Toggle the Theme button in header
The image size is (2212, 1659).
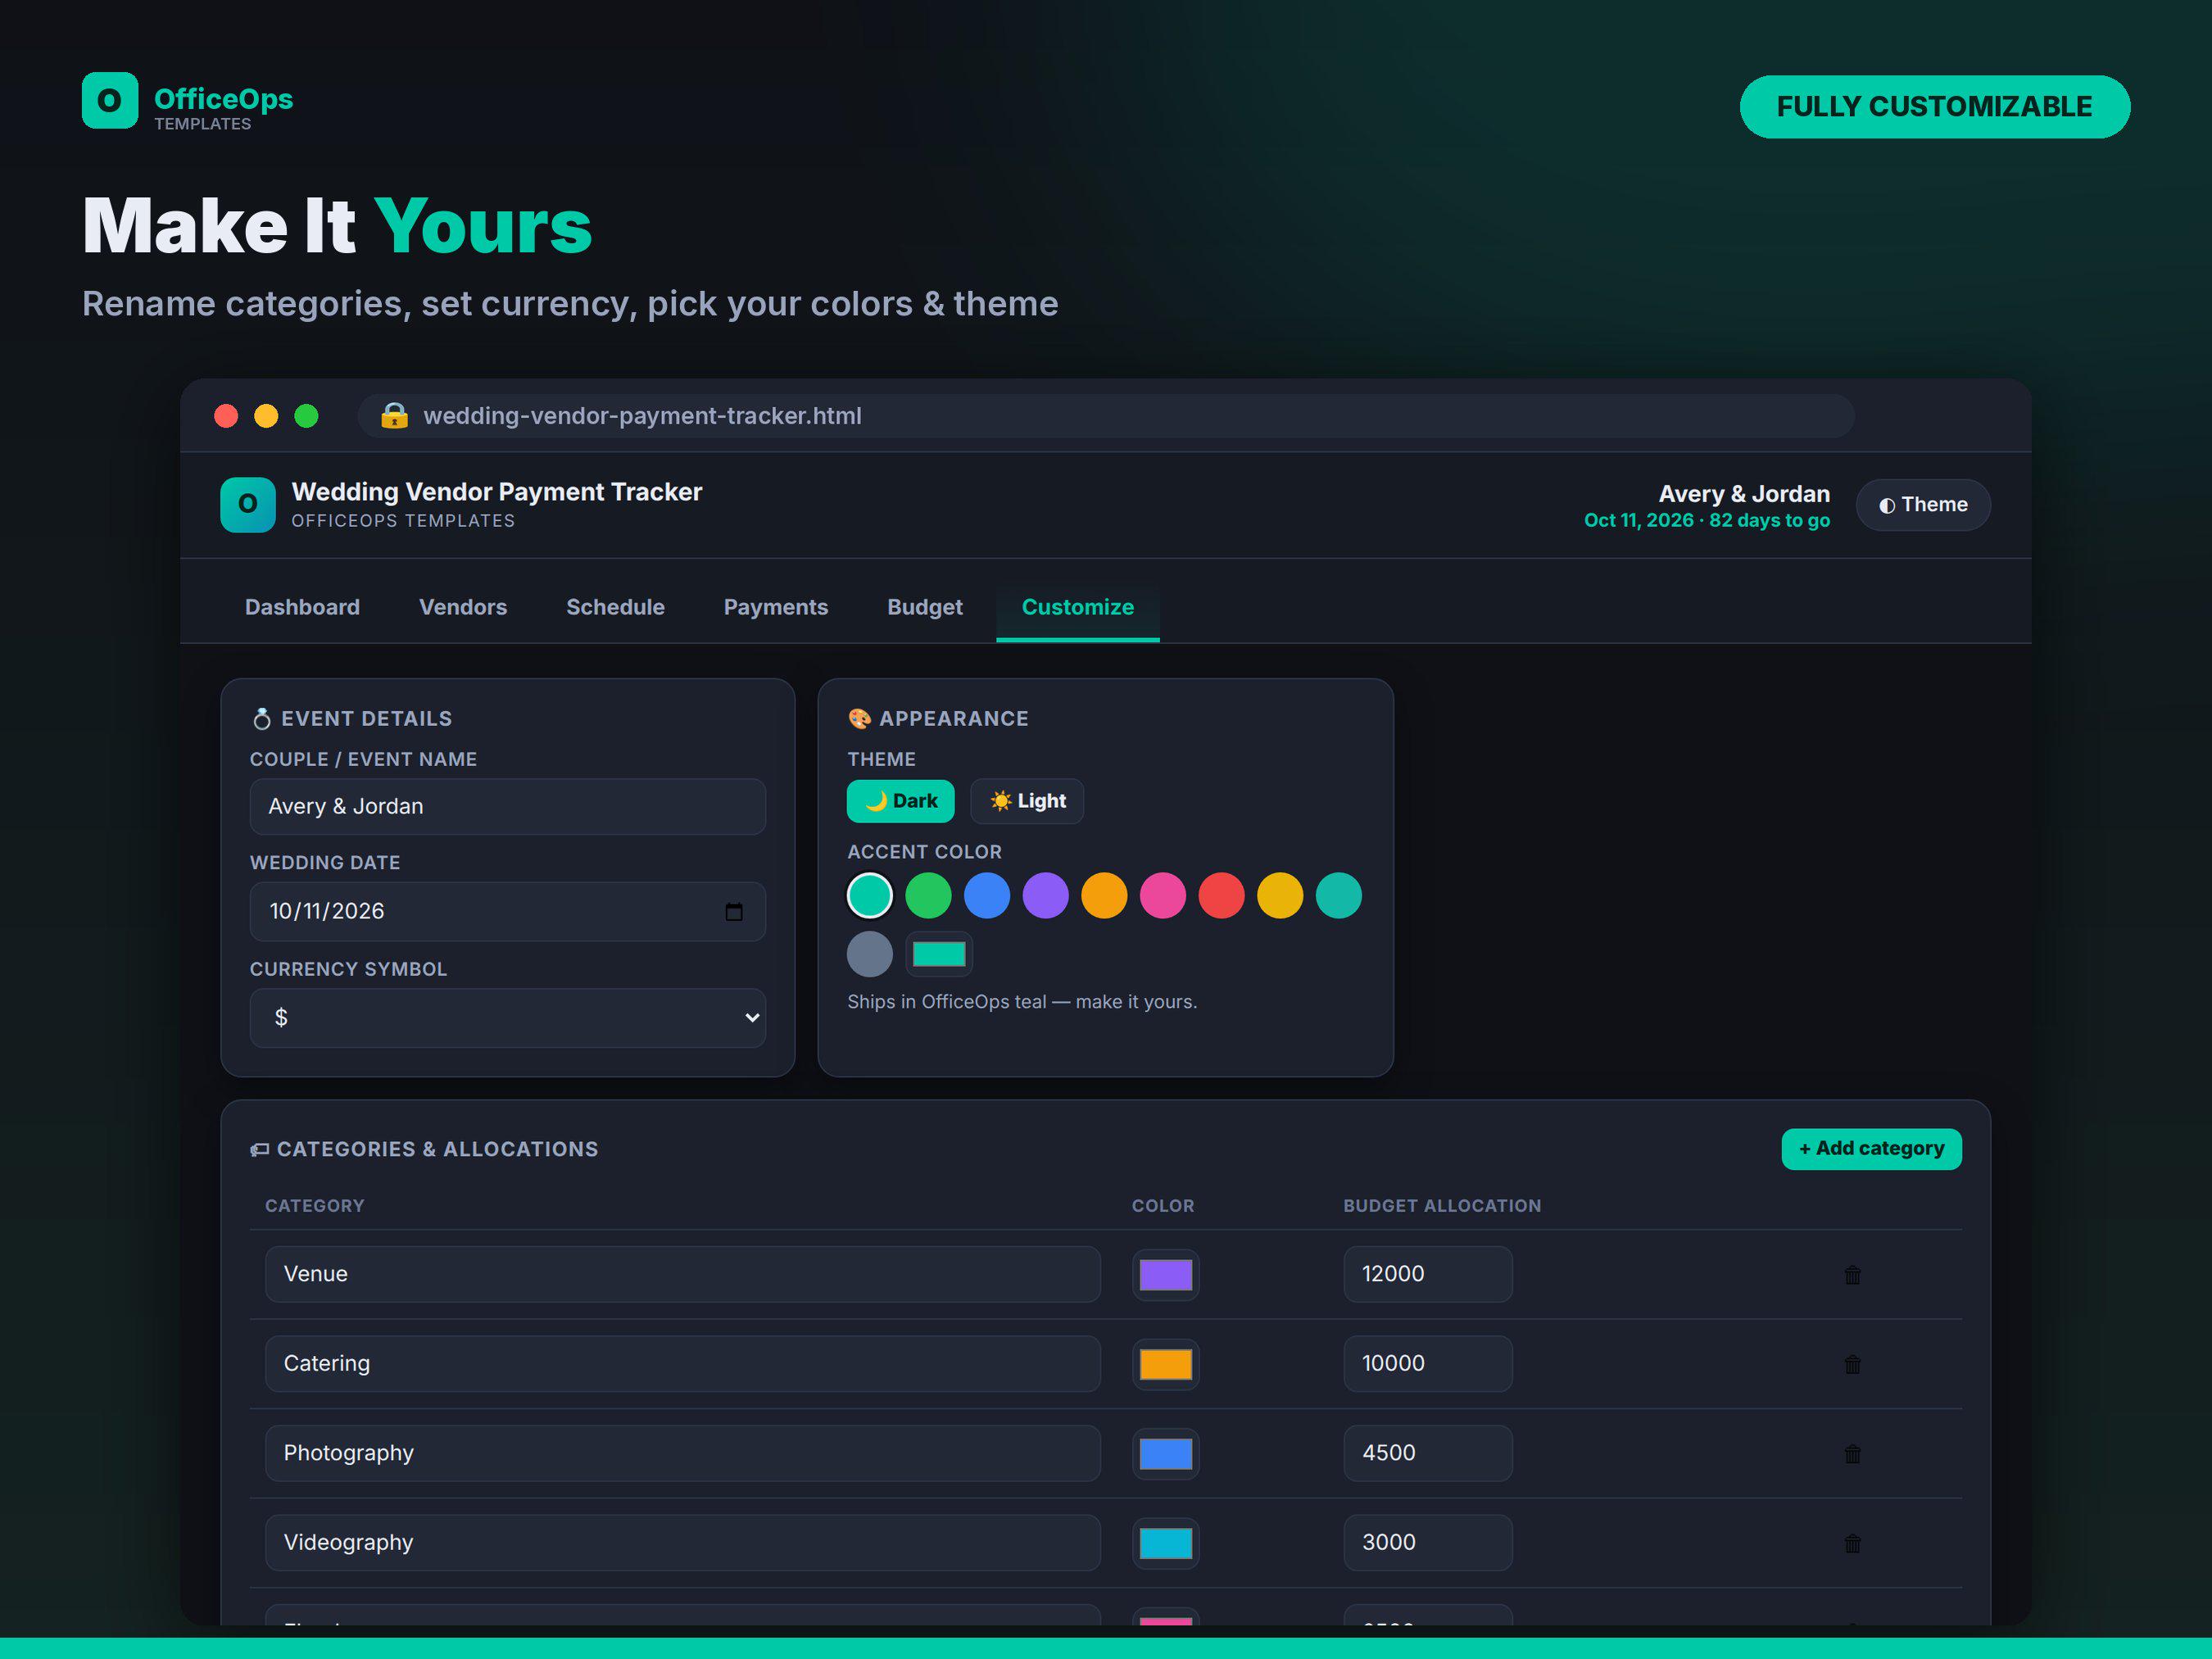[1923, 505]
